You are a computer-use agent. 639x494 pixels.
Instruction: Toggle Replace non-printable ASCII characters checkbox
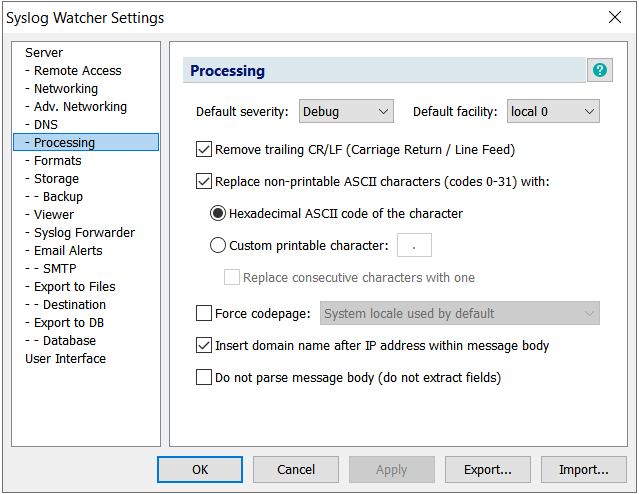pyautogui.click(x=204, y=181)
